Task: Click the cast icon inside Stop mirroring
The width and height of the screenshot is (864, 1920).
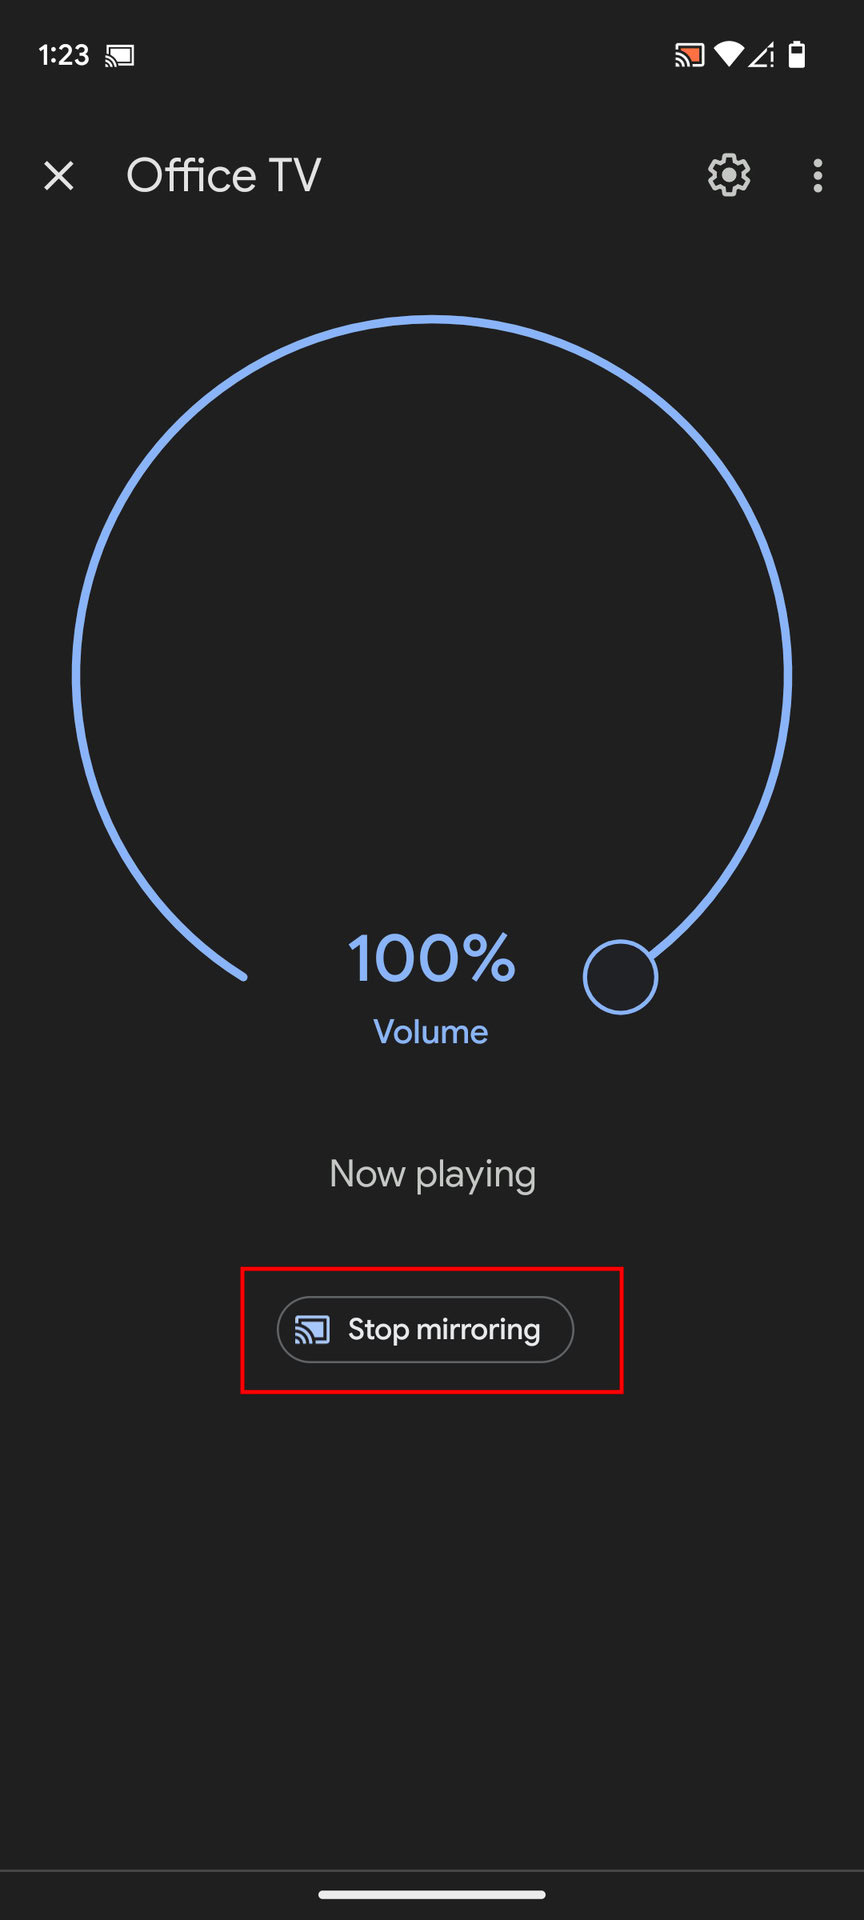Action: pos(312,1329)
